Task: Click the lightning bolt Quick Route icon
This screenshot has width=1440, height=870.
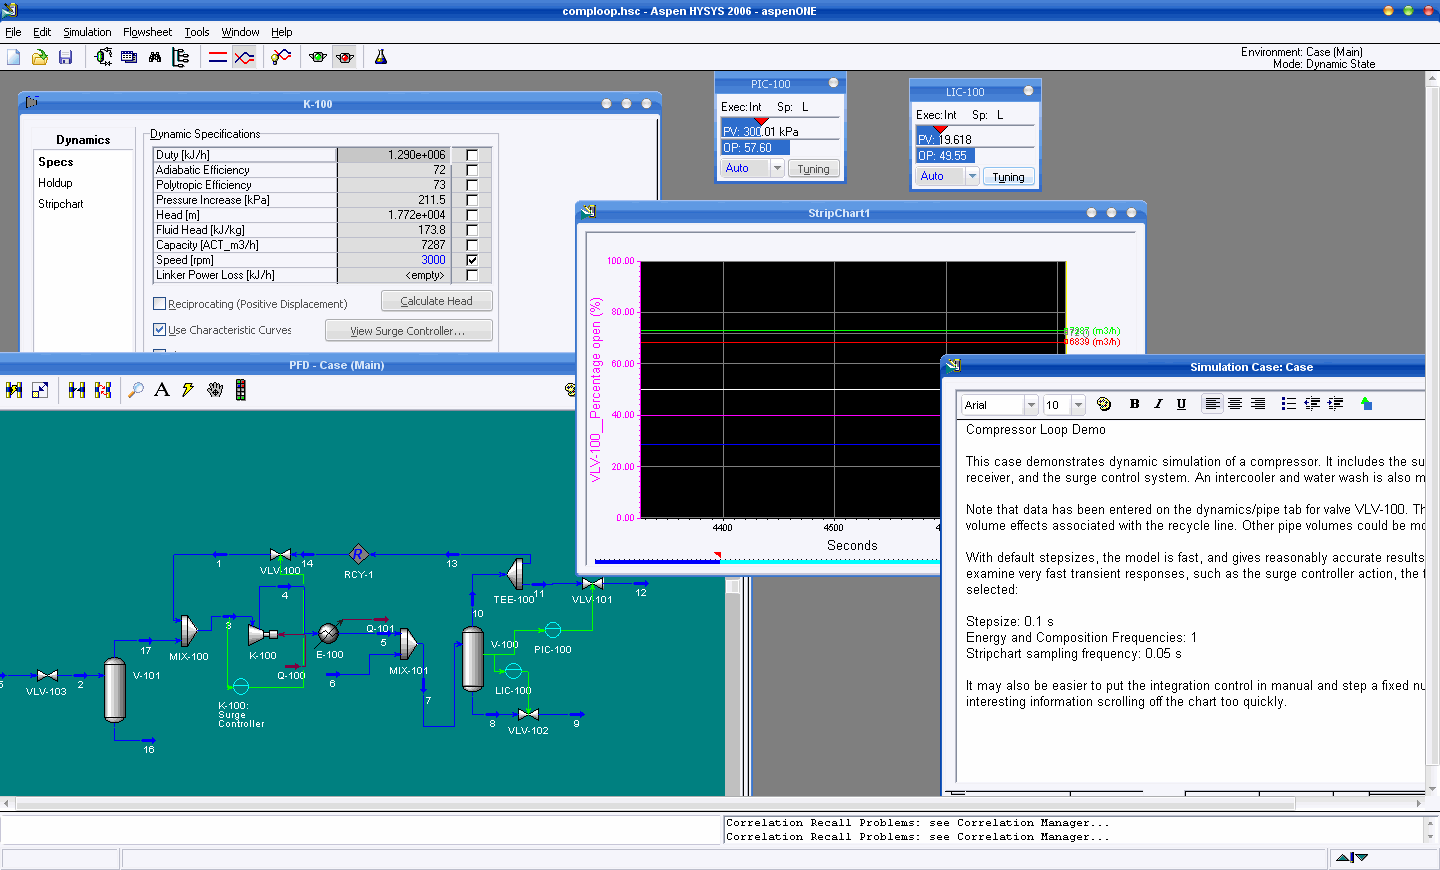Action: (x=188, y=390)
